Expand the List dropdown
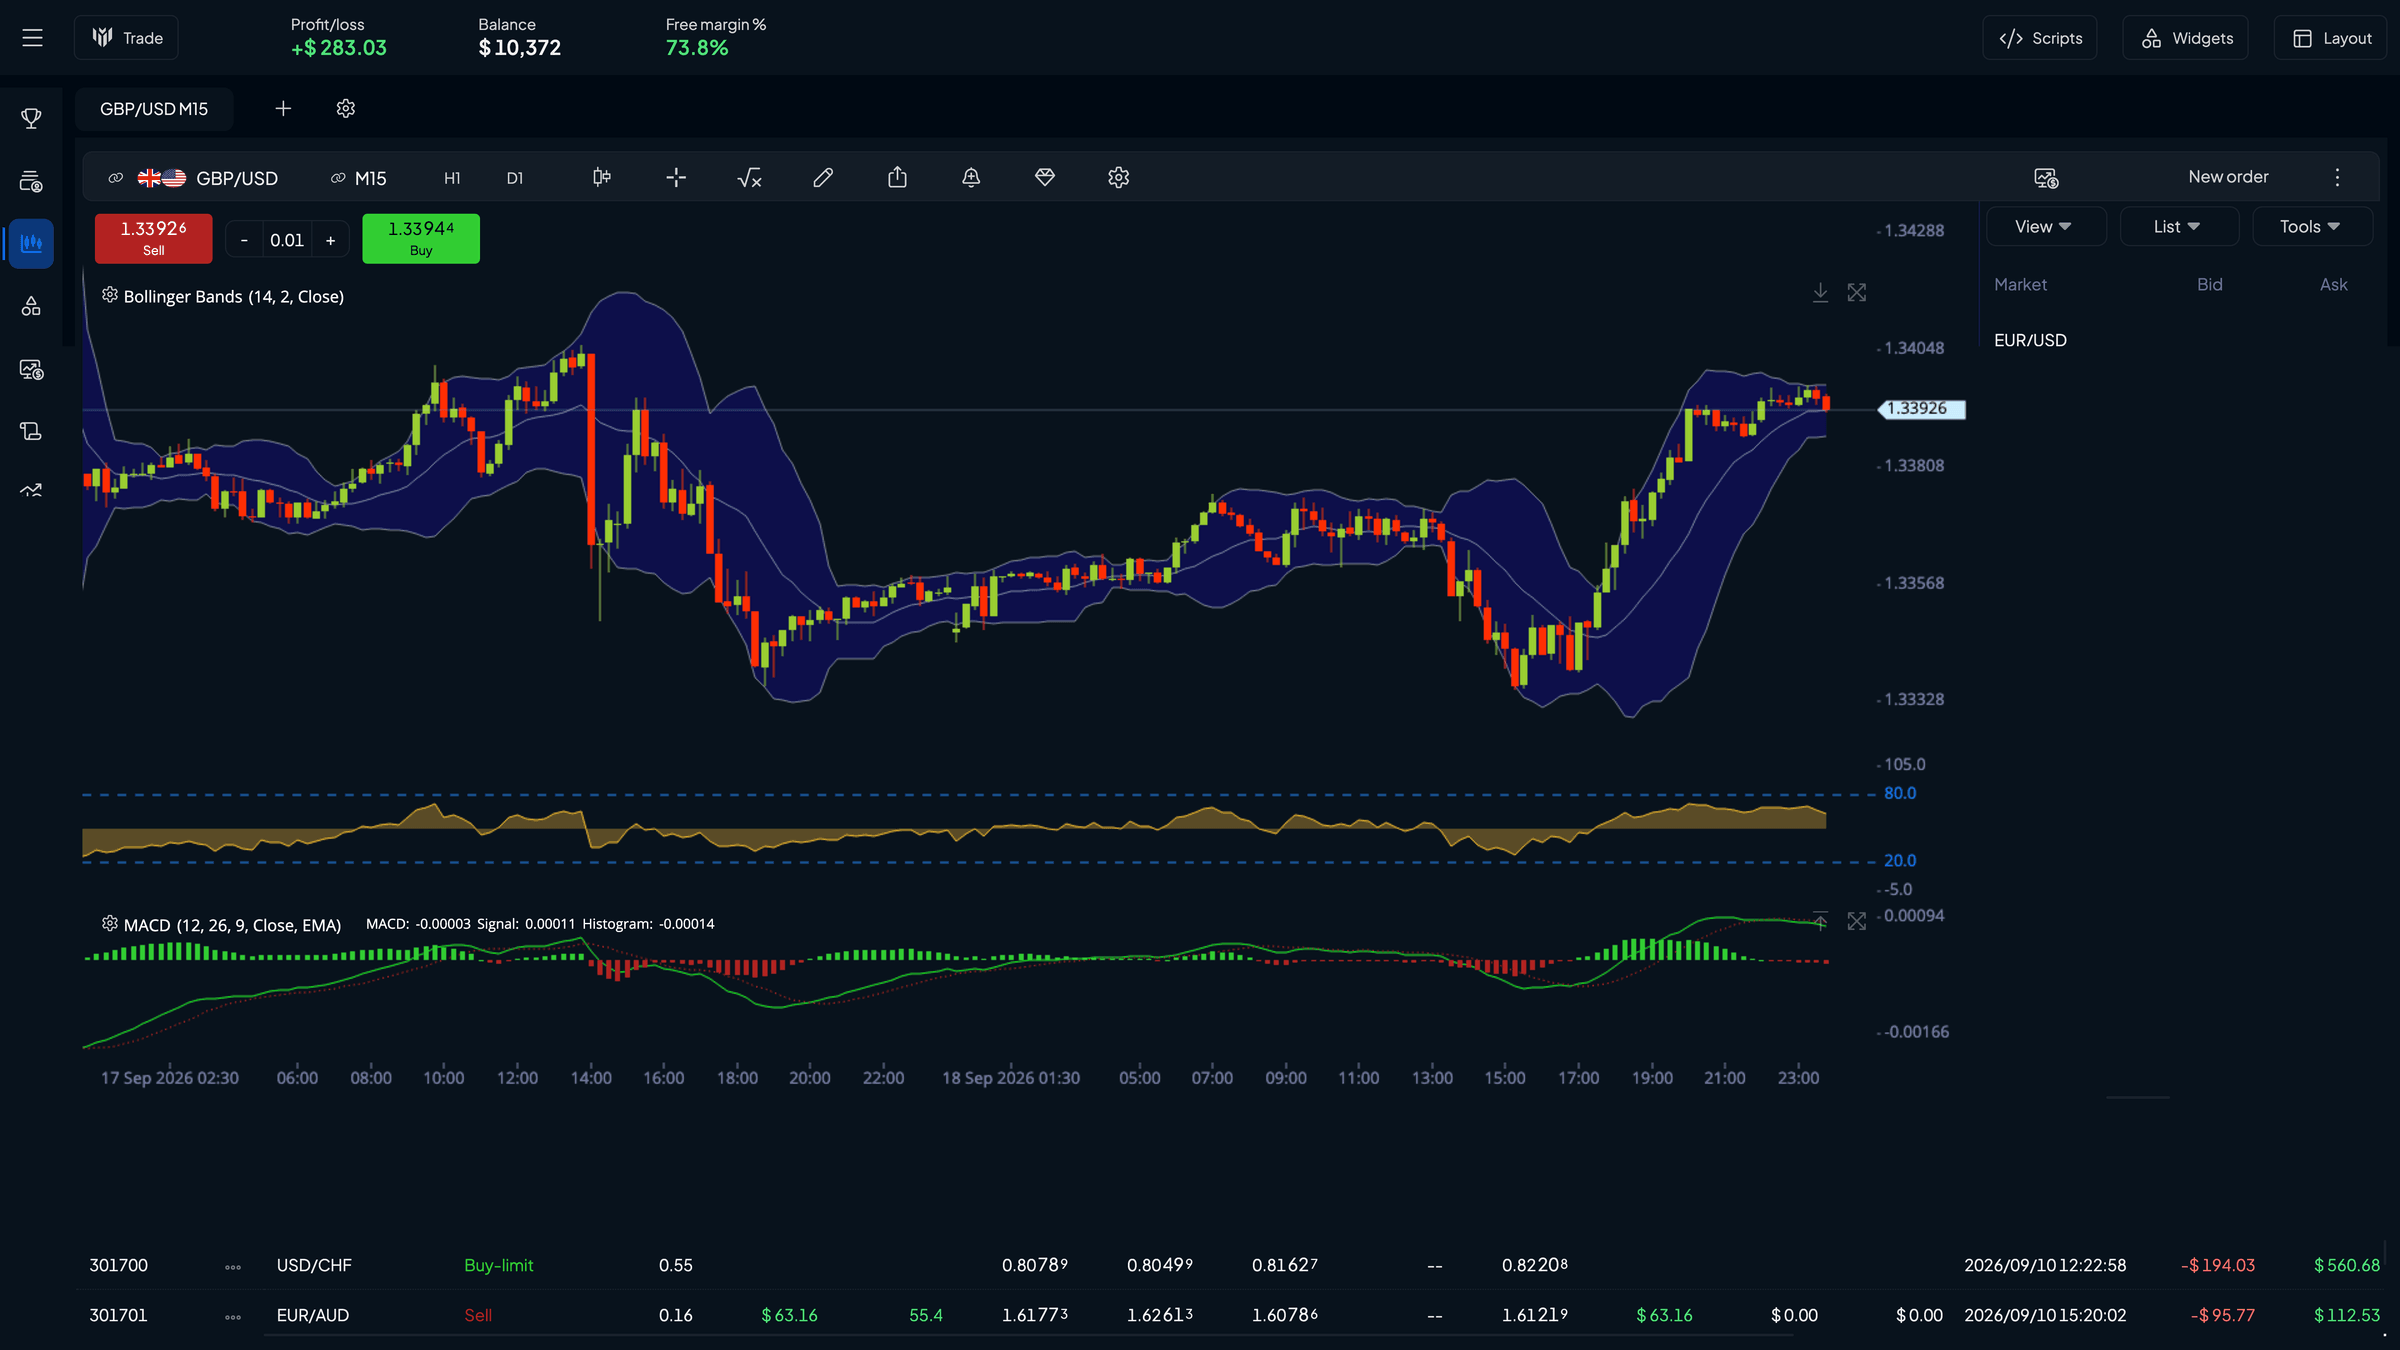The height and width of the screenshot is (1350, 2400). [x=2179, y=226]
